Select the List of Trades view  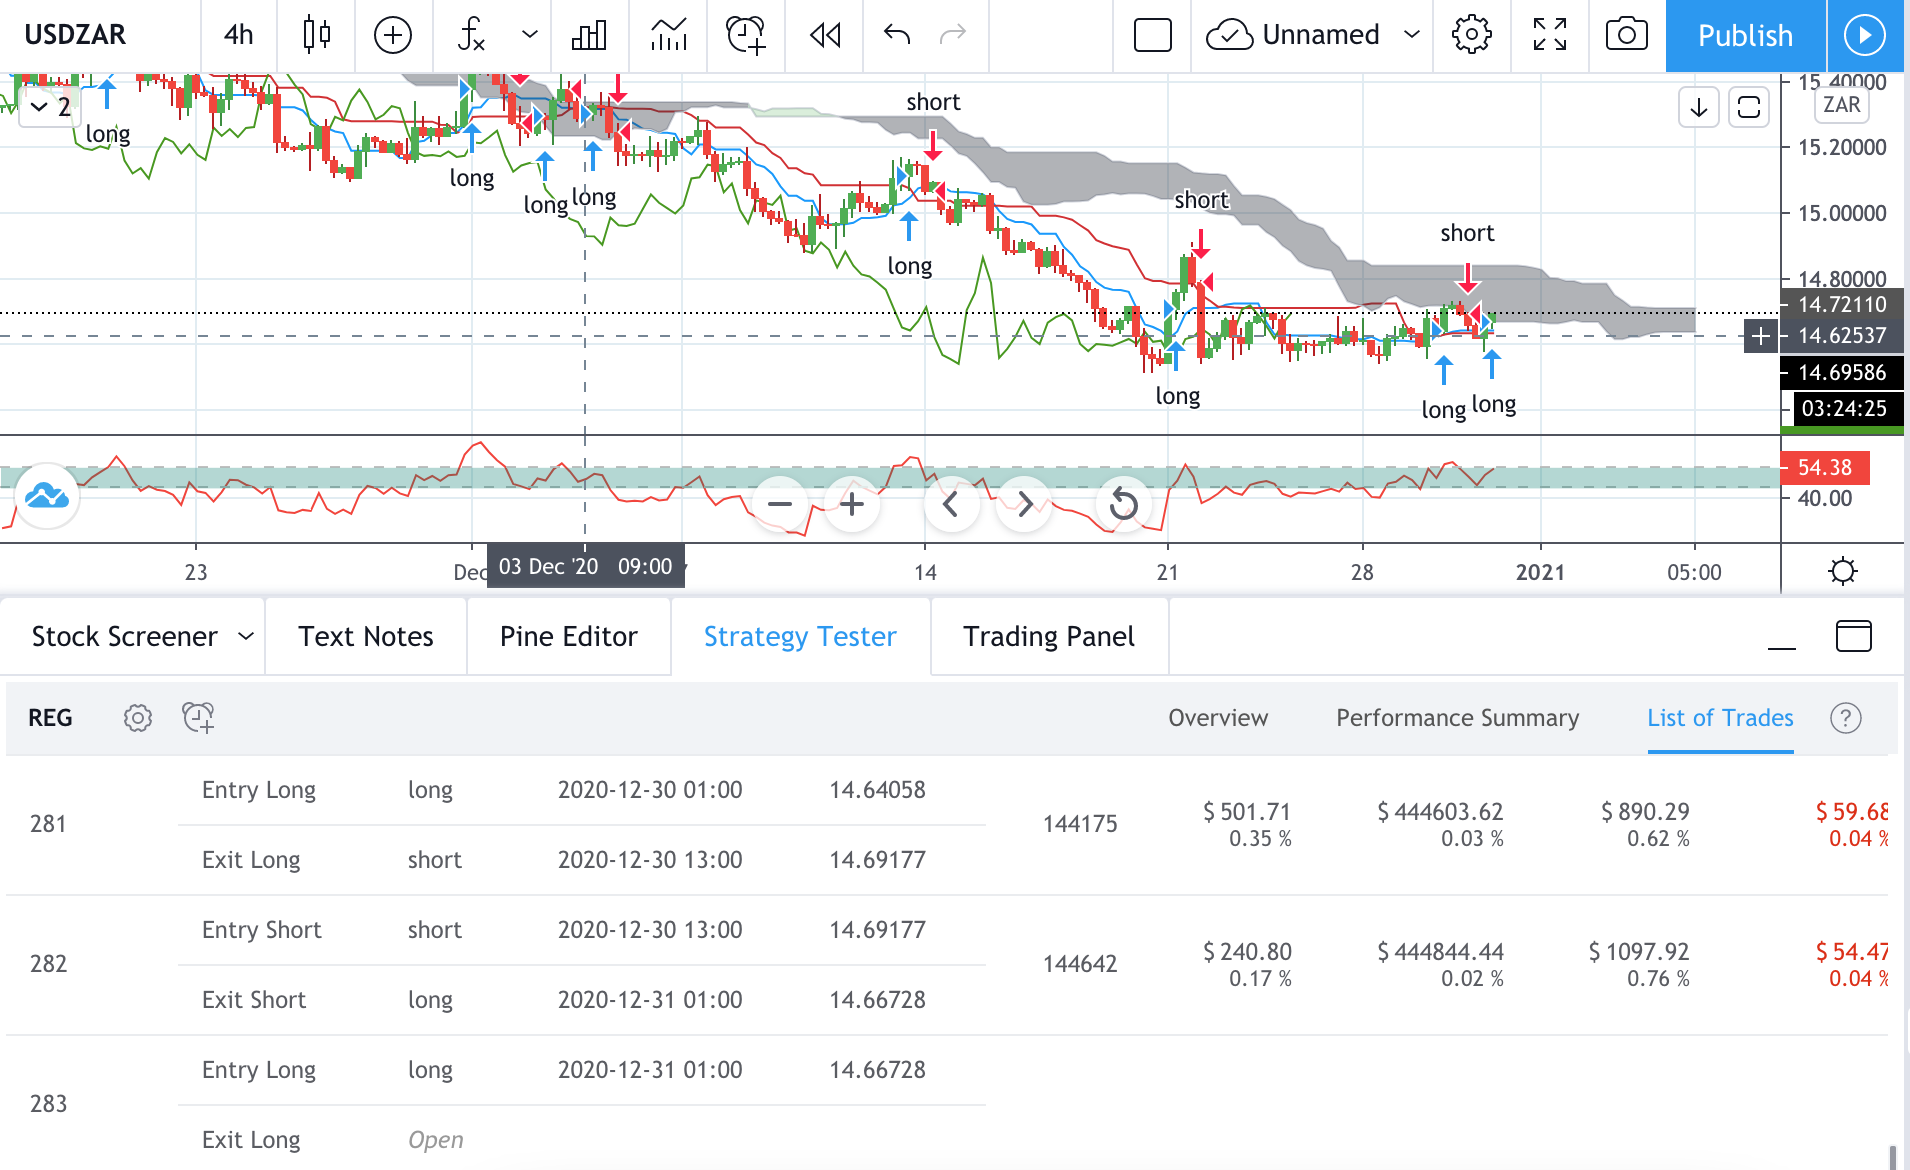pos(1720,718)
